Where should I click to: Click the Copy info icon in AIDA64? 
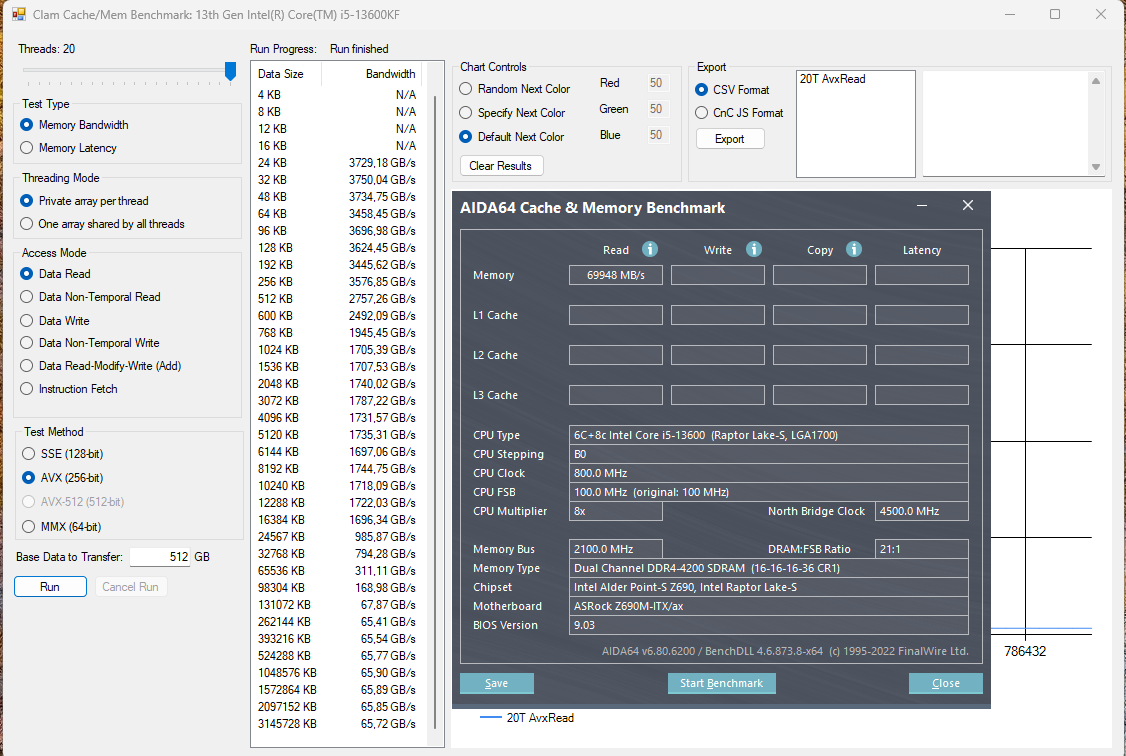(x=853, y=249)
